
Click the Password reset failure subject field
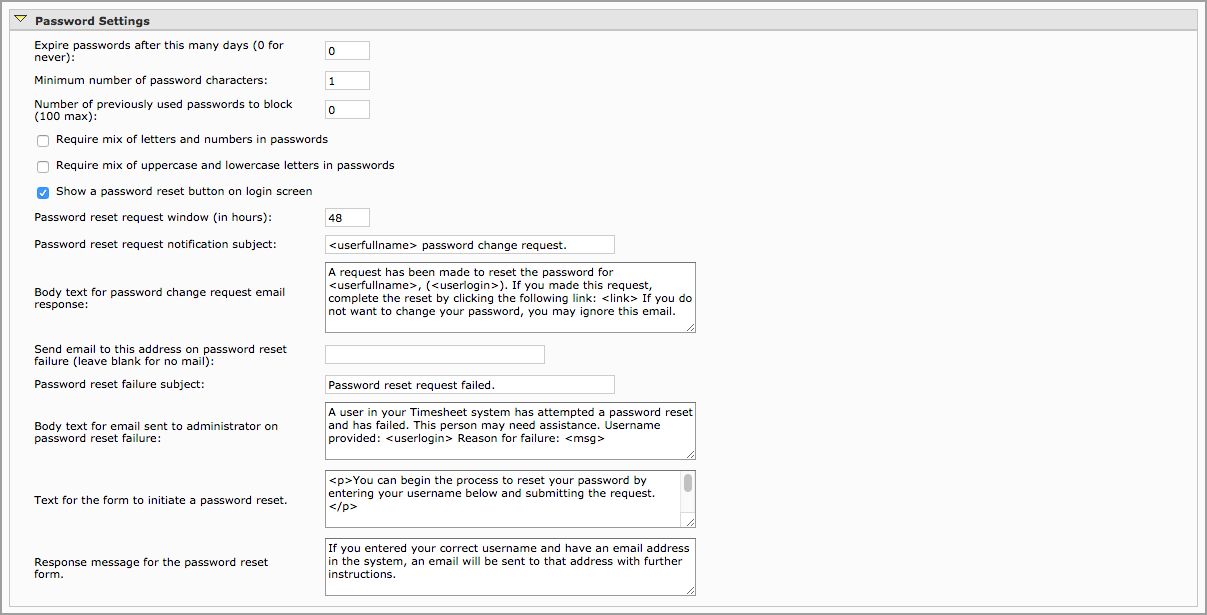469,384
